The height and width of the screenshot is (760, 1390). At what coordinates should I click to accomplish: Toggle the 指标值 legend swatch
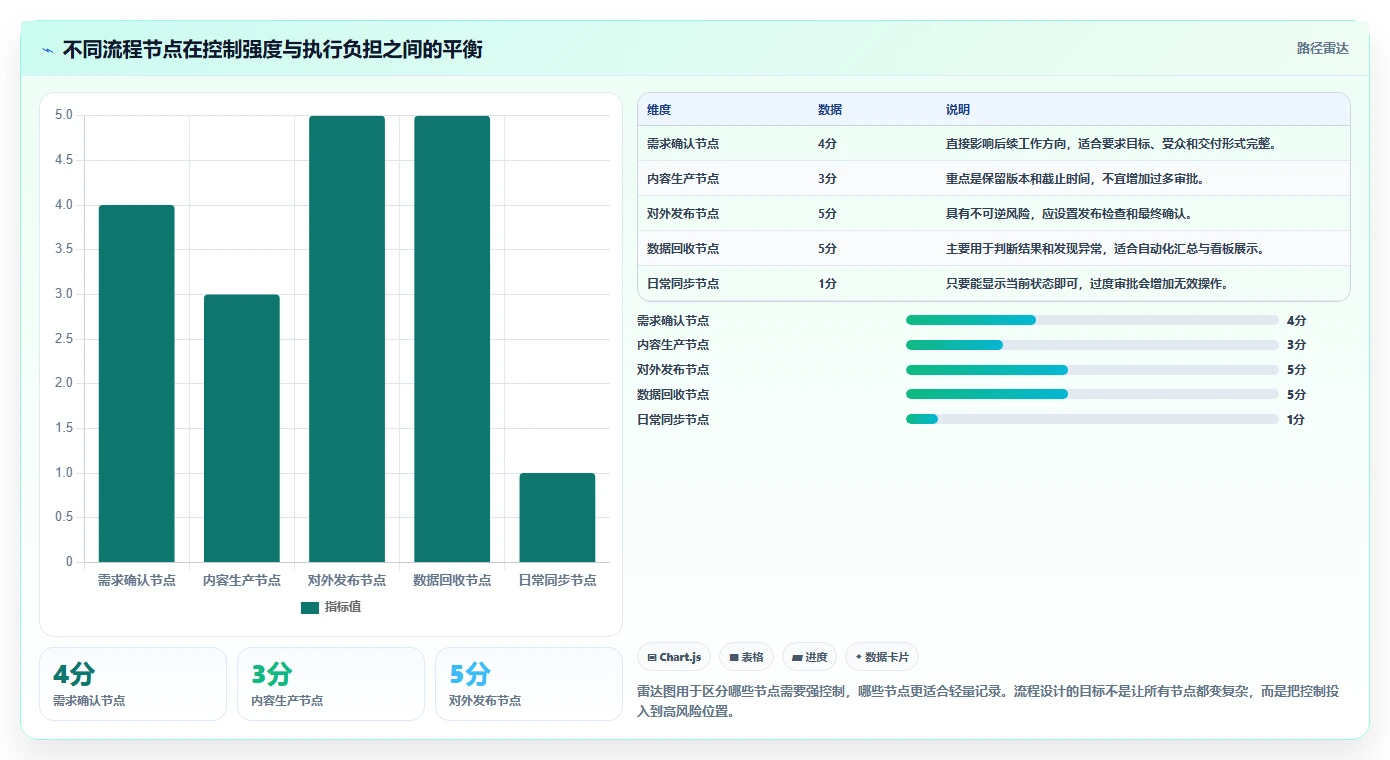coord(310,607)
